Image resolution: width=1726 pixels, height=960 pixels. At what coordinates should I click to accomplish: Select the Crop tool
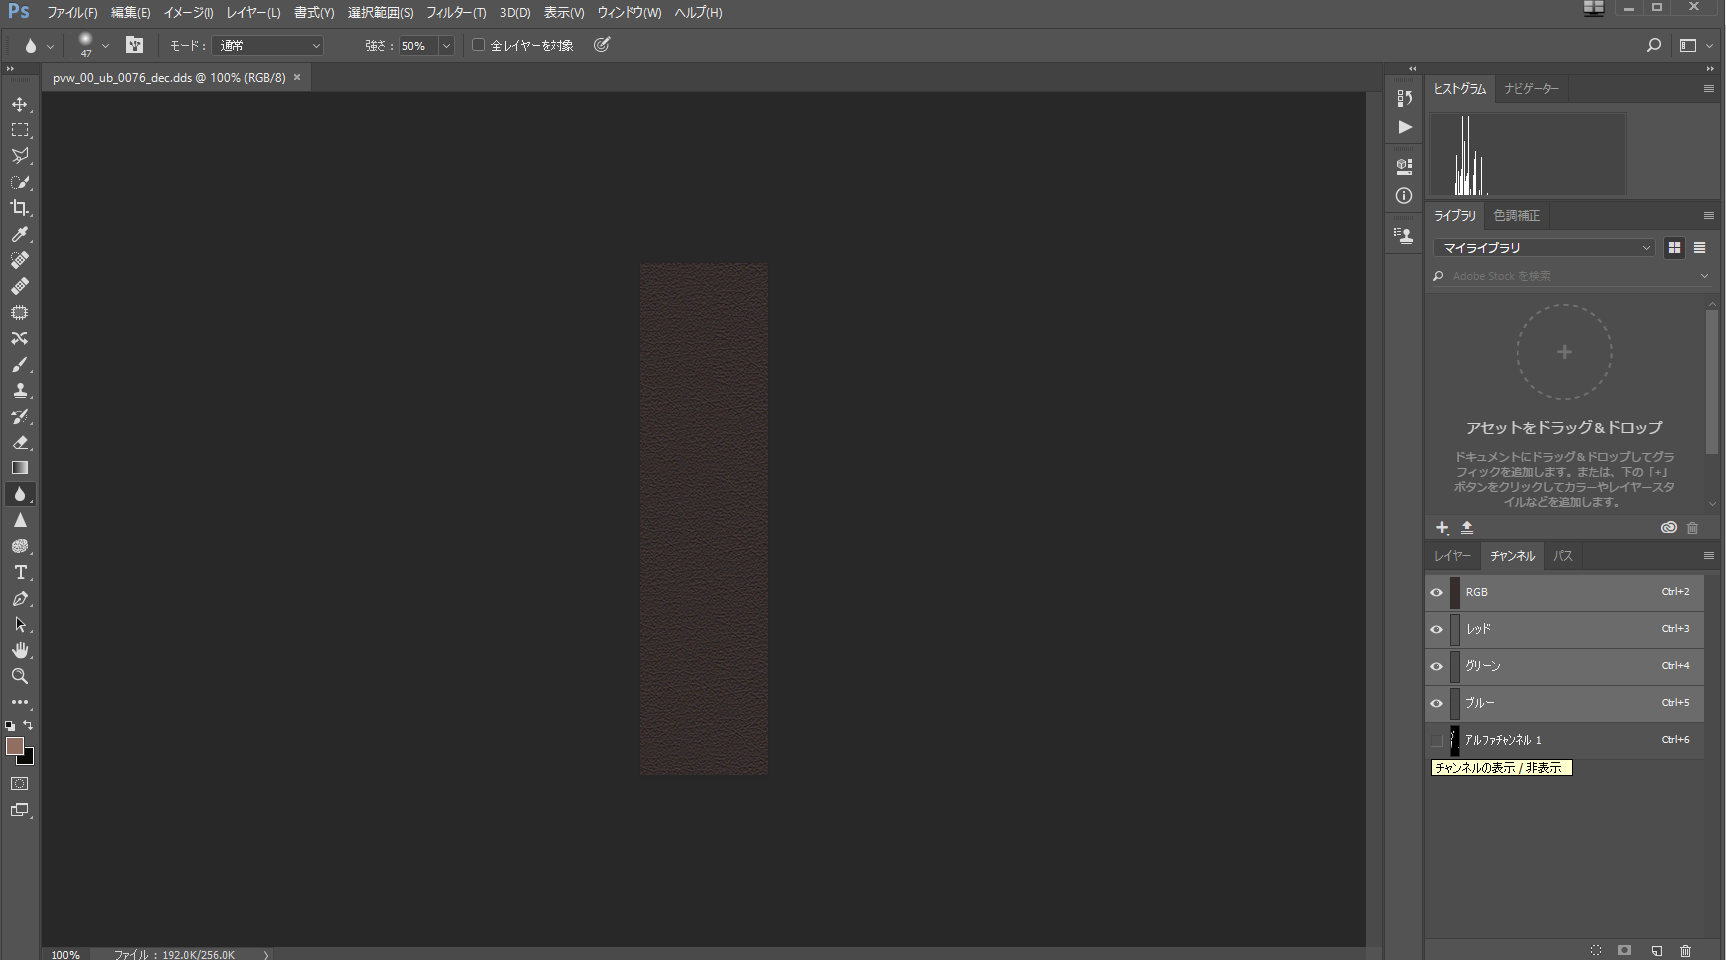[x=20, y=208]
